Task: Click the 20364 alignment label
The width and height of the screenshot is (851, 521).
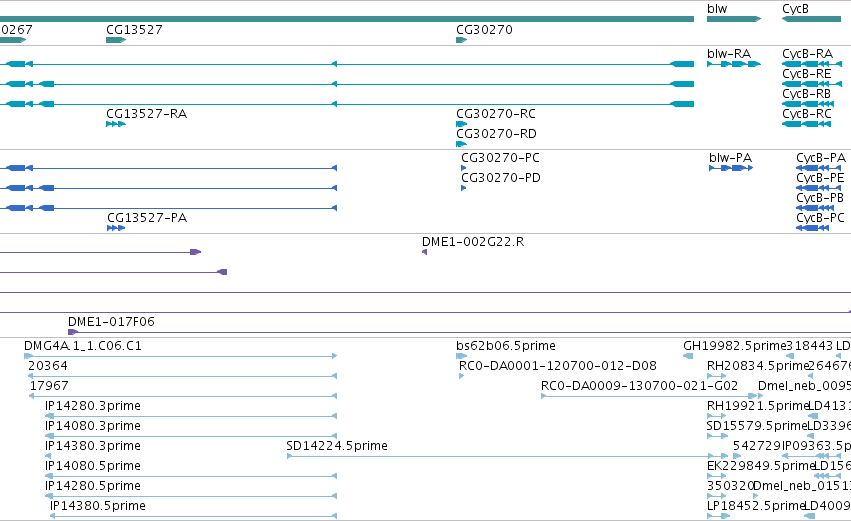Action: tap(48, 366)
